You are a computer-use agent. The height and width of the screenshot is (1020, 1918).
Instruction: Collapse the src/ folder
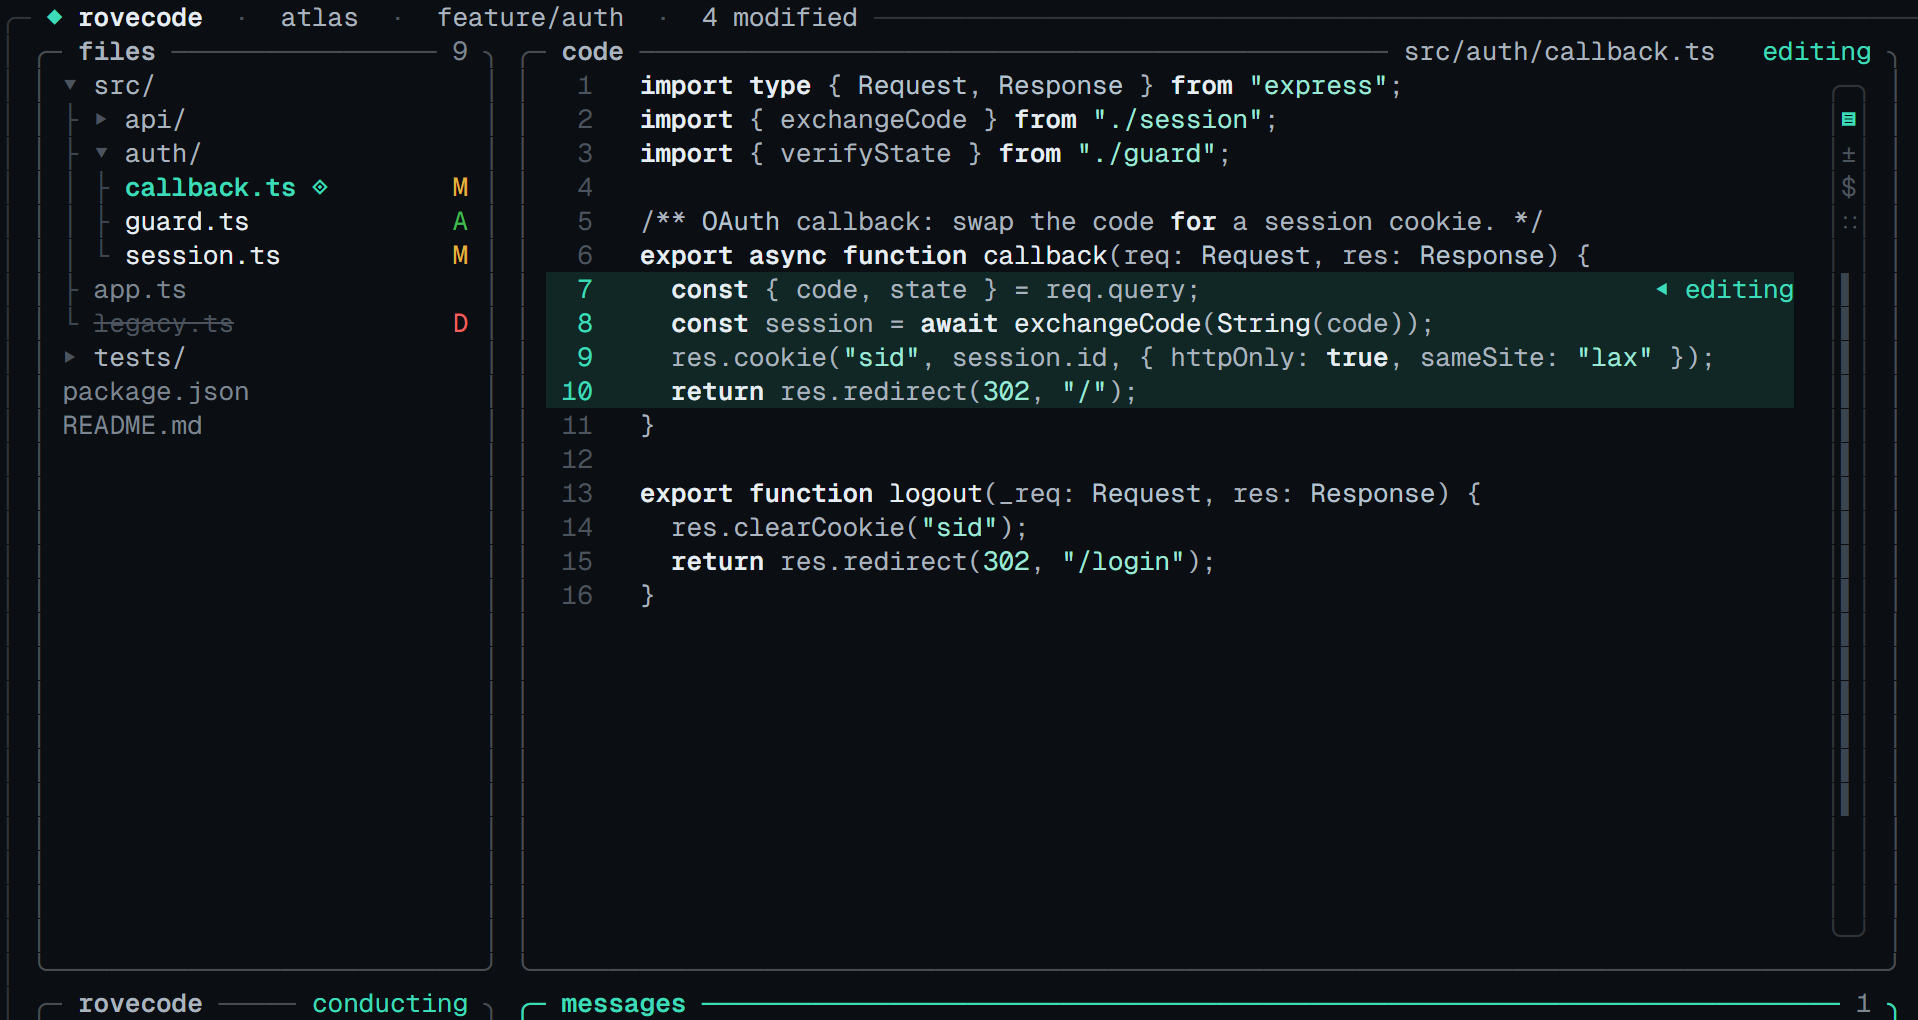tap(70, 85)
